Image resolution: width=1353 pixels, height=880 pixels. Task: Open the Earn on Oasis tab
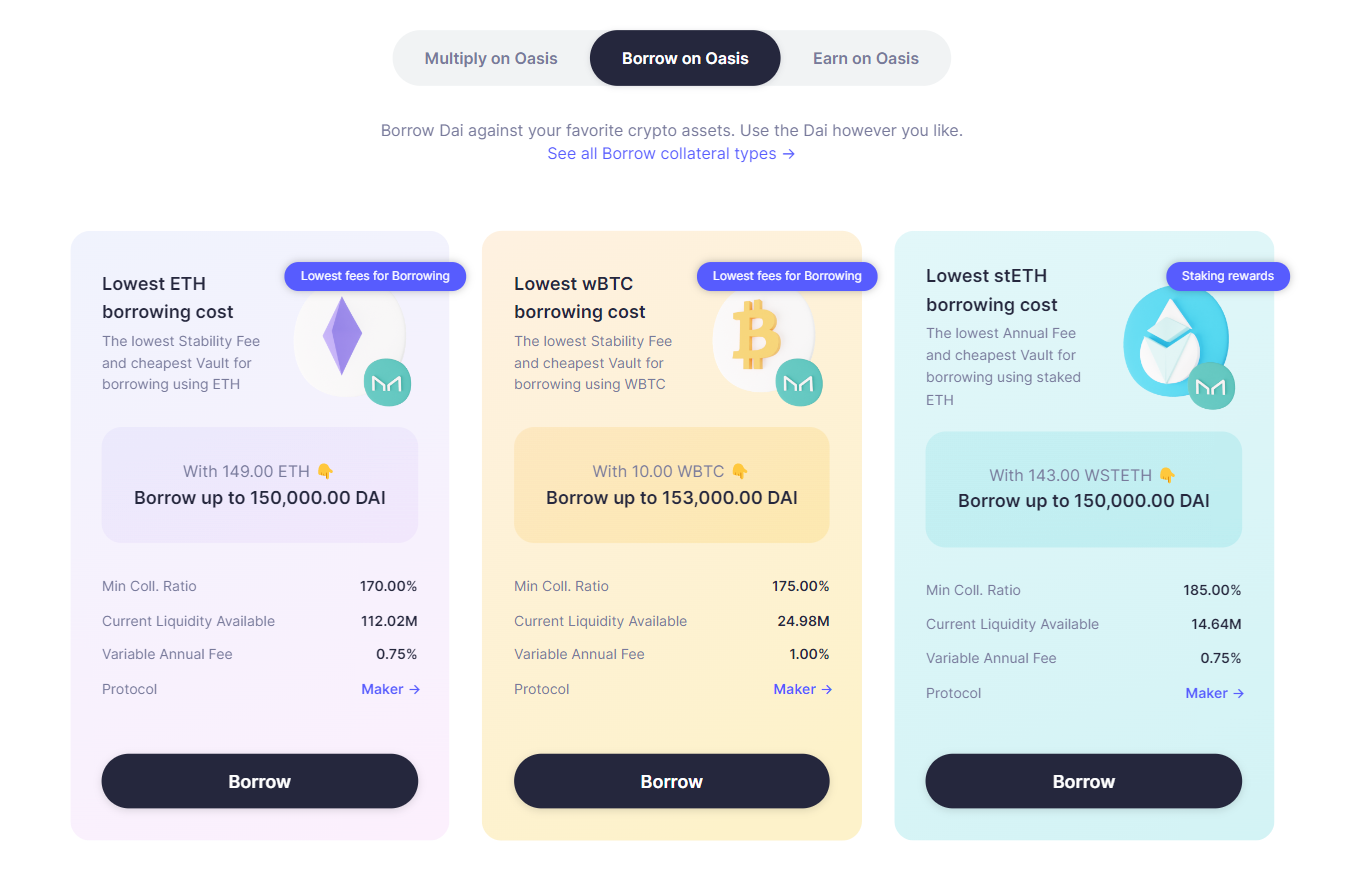(x=865, y=58)
